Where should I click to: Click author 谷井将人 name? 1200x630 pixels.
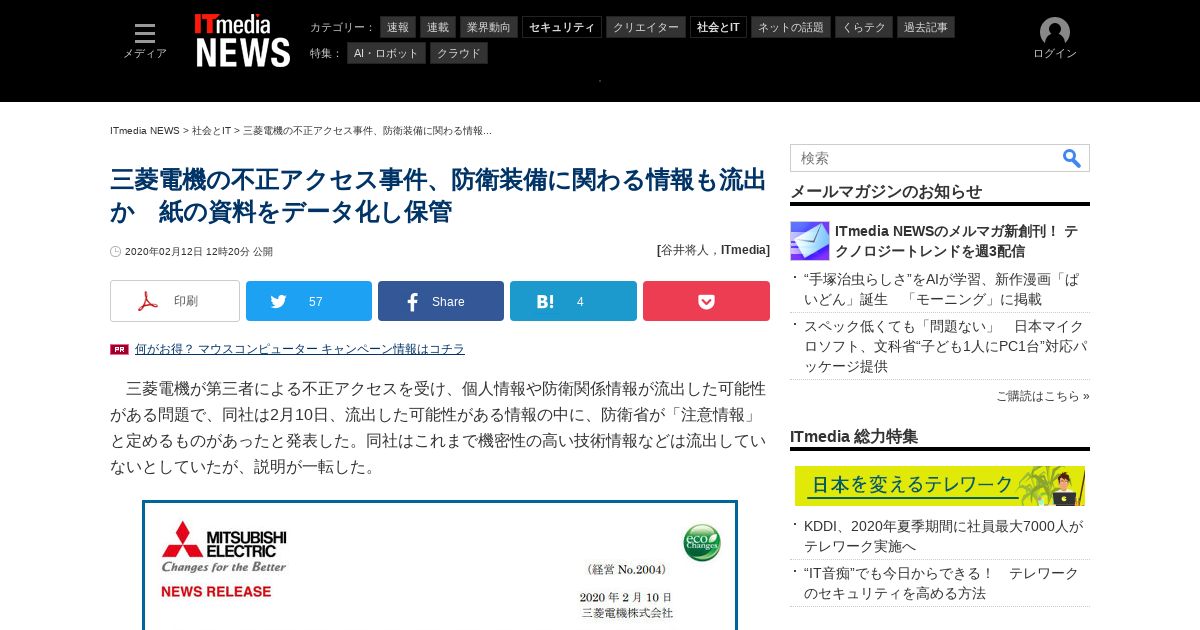pos(688,250)
